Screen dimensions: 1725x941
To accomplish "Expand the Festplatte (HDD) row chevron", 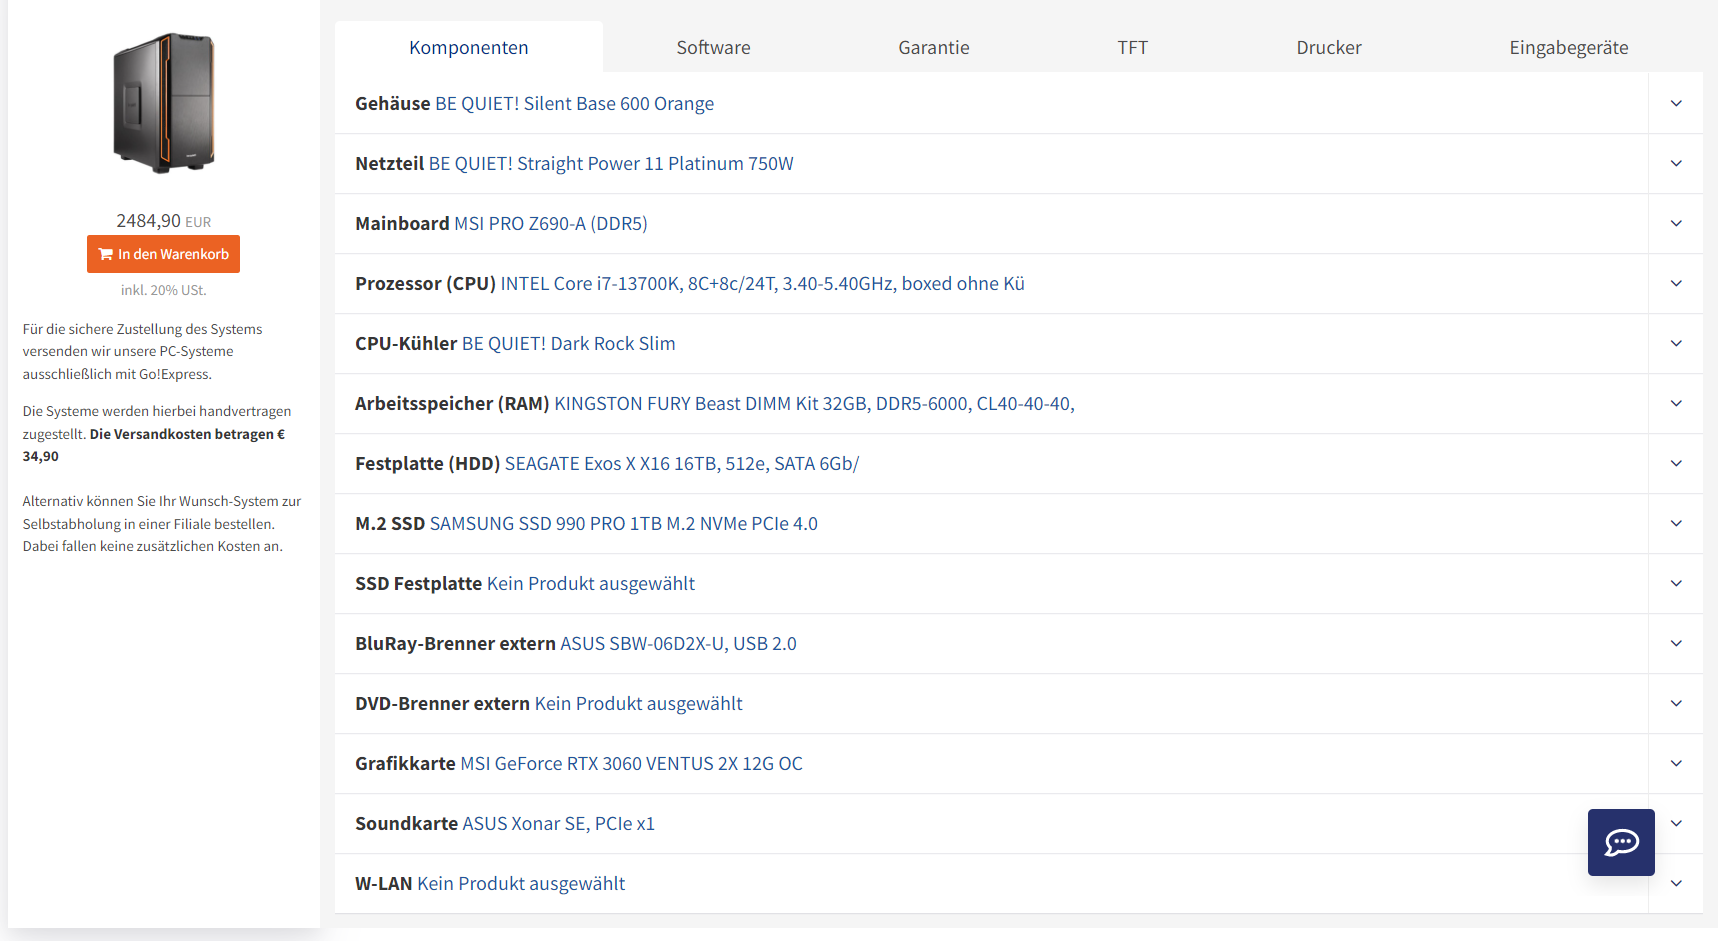I will click(x=1676, y=463).
